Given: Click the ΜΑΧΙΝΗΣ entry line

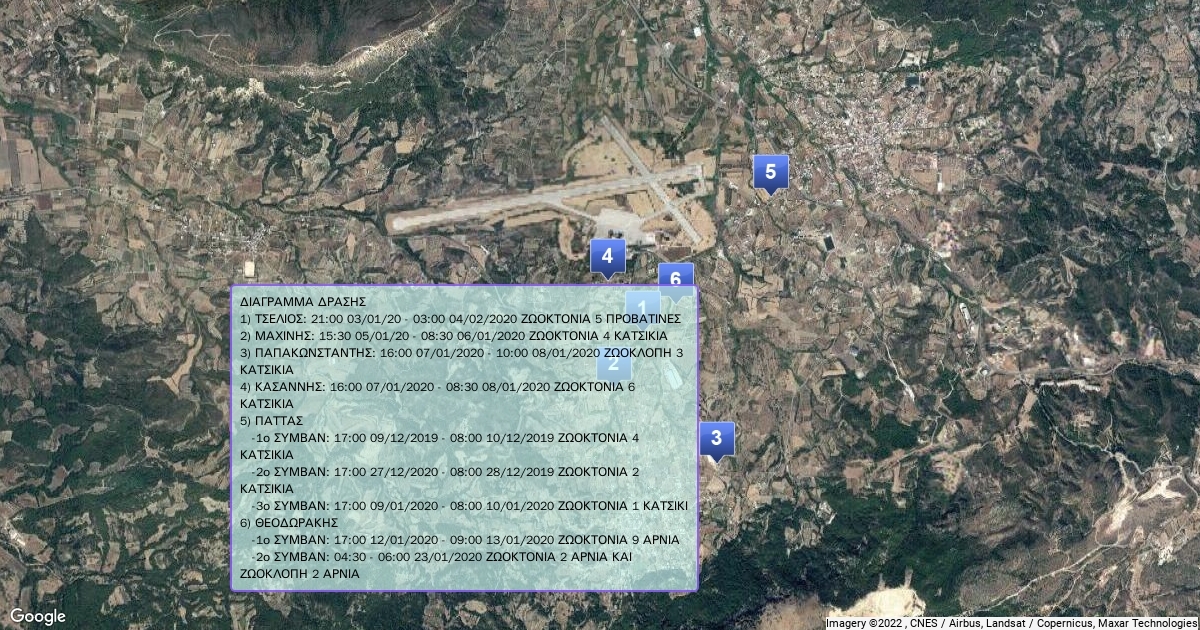Looking at the screenshot, I should 453,335.
